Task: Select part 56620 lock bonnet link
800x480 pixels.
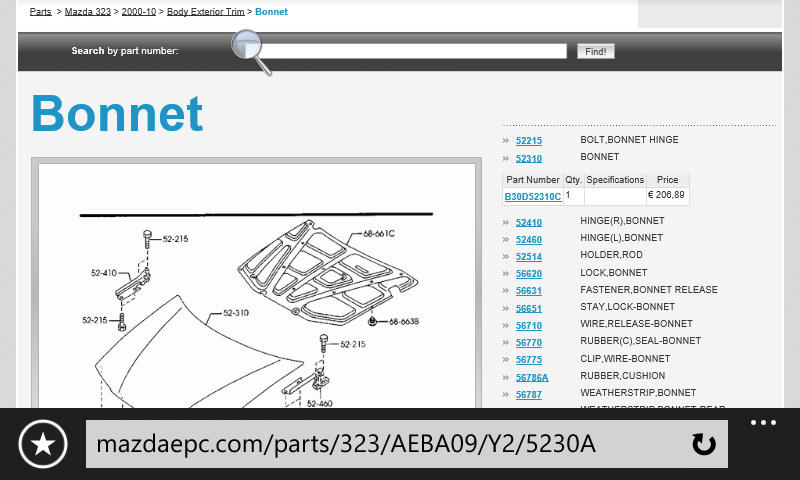Action: 528,273
